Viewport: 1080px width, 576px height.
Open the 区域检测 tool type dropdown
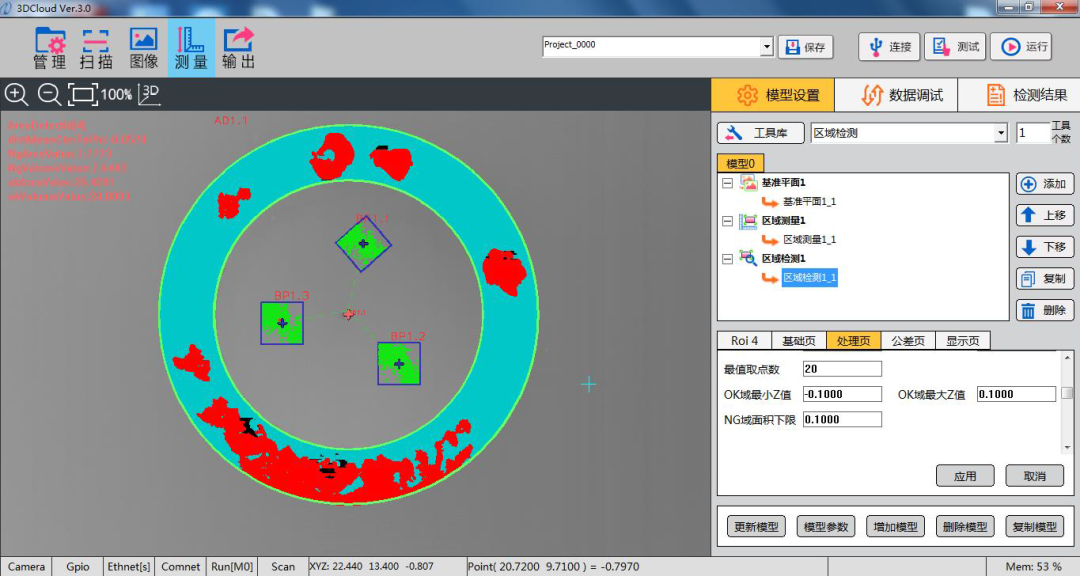coord(1000,132)
